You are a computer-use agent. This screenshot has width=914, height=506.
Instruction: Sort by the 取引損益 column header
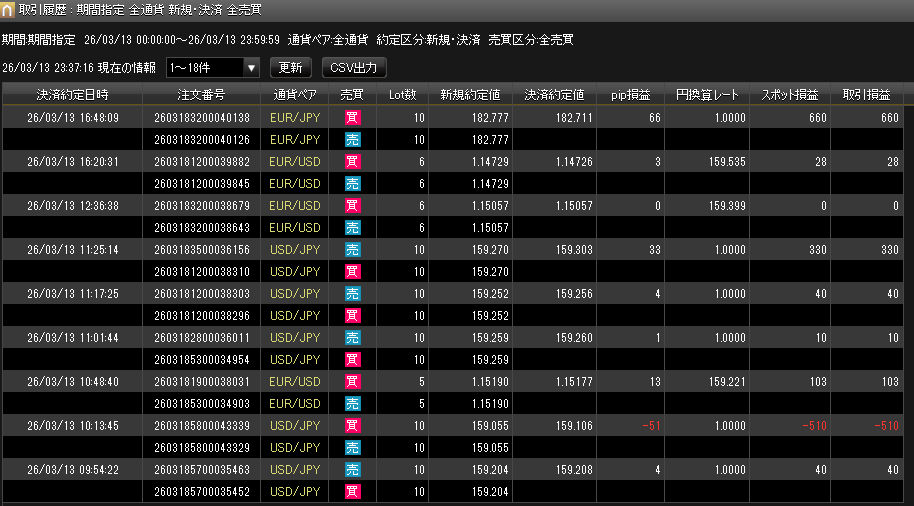(x=867, y=95)
